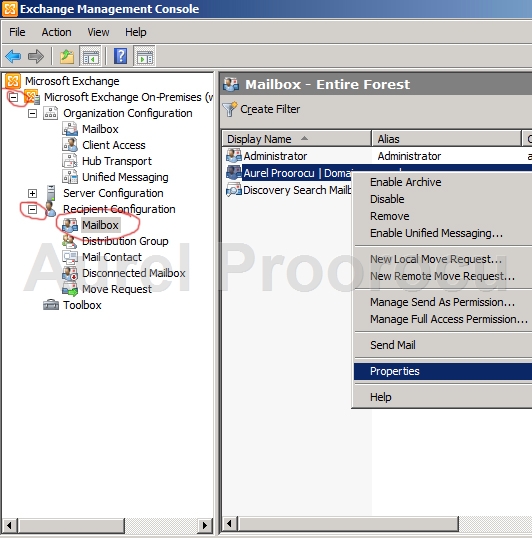Click the results pane horizontal scrollbar thumb
This screenshot has height=538, width=532.
pyautogui.click(x=348, y=524)
